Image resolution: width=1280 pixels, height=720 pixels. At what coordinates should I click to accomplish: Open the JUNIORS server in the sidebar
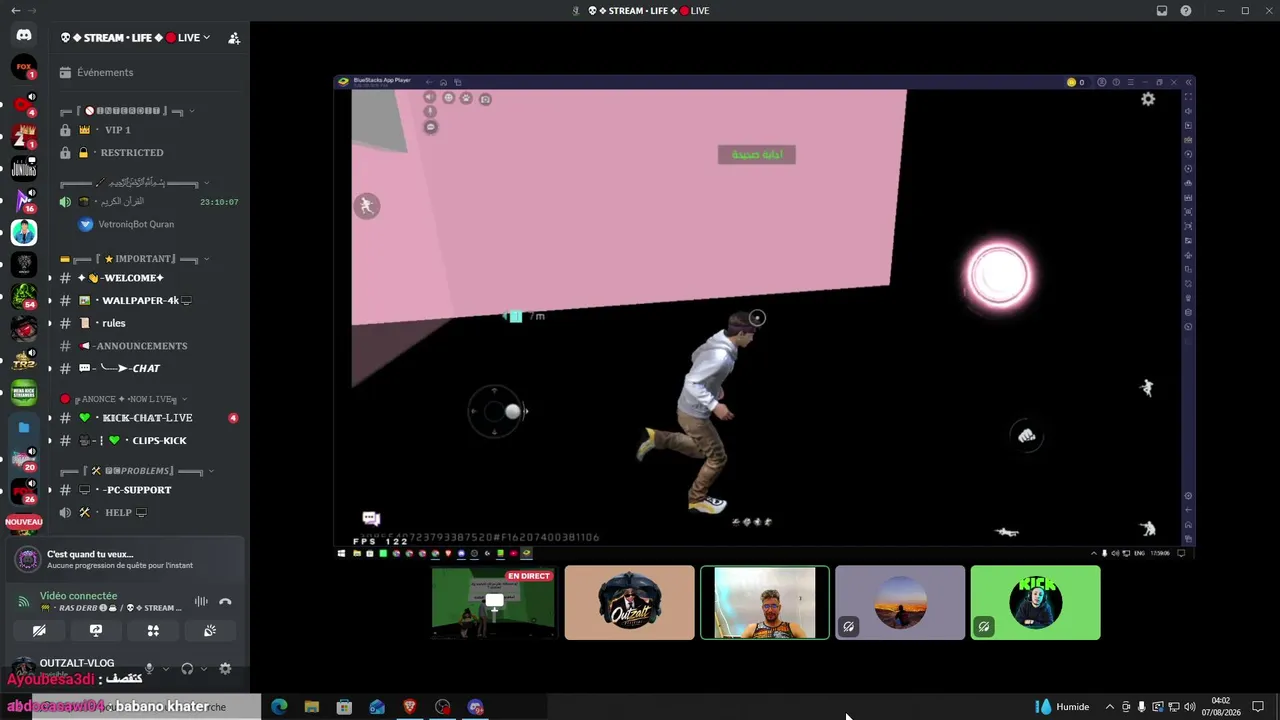click(24, 167)
